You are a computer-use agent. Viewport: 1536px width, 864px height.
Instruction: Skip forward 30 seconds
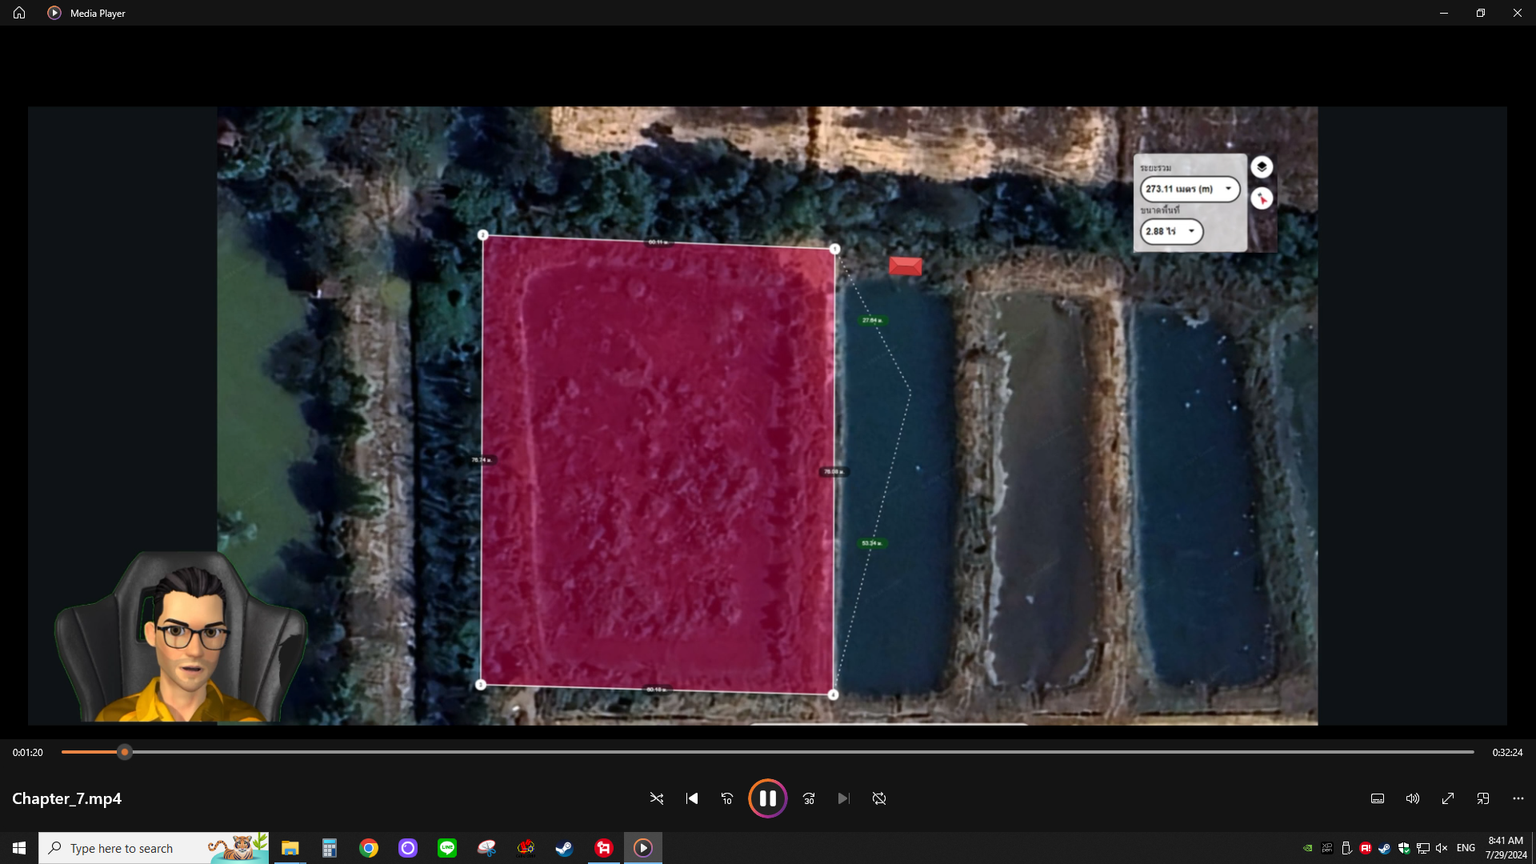tap(809, 798)
